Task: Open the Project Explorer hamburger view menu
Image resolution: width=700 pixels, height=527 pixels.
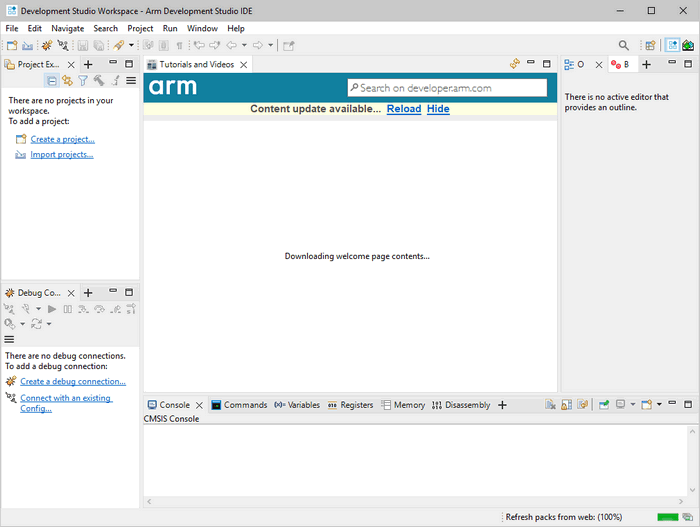Action: (x=131, y=81)
